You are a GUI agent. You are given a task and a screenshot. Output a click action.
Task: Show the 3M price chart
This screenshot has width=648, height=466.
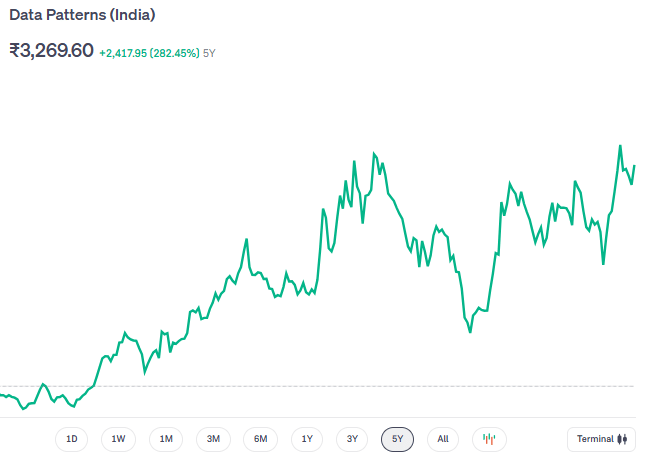pos(213,439)
